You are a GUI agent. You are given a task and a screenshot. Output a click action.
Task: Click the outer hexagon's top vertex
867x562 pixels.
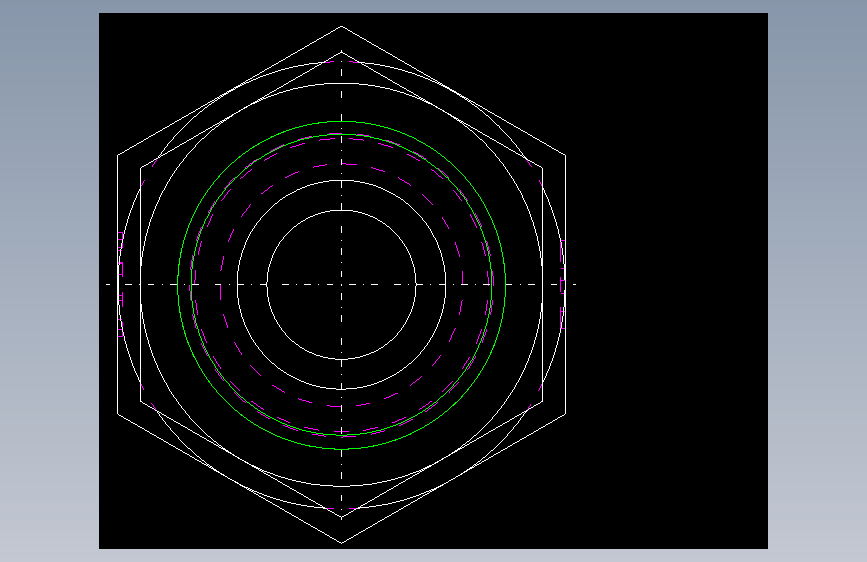click(341, 26)
